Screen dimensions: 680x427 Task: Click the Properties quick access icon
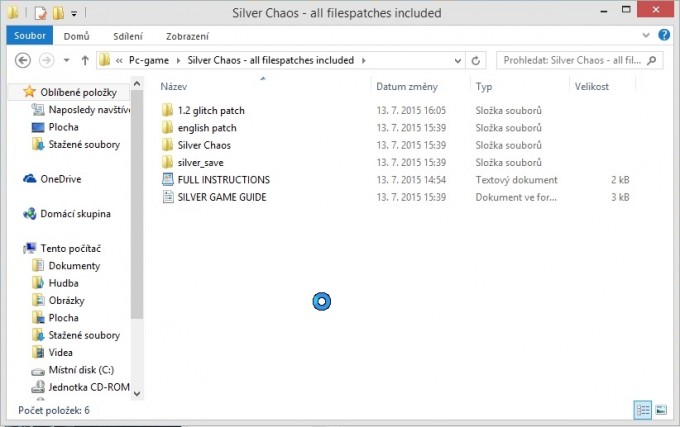(x=40, y=13)
